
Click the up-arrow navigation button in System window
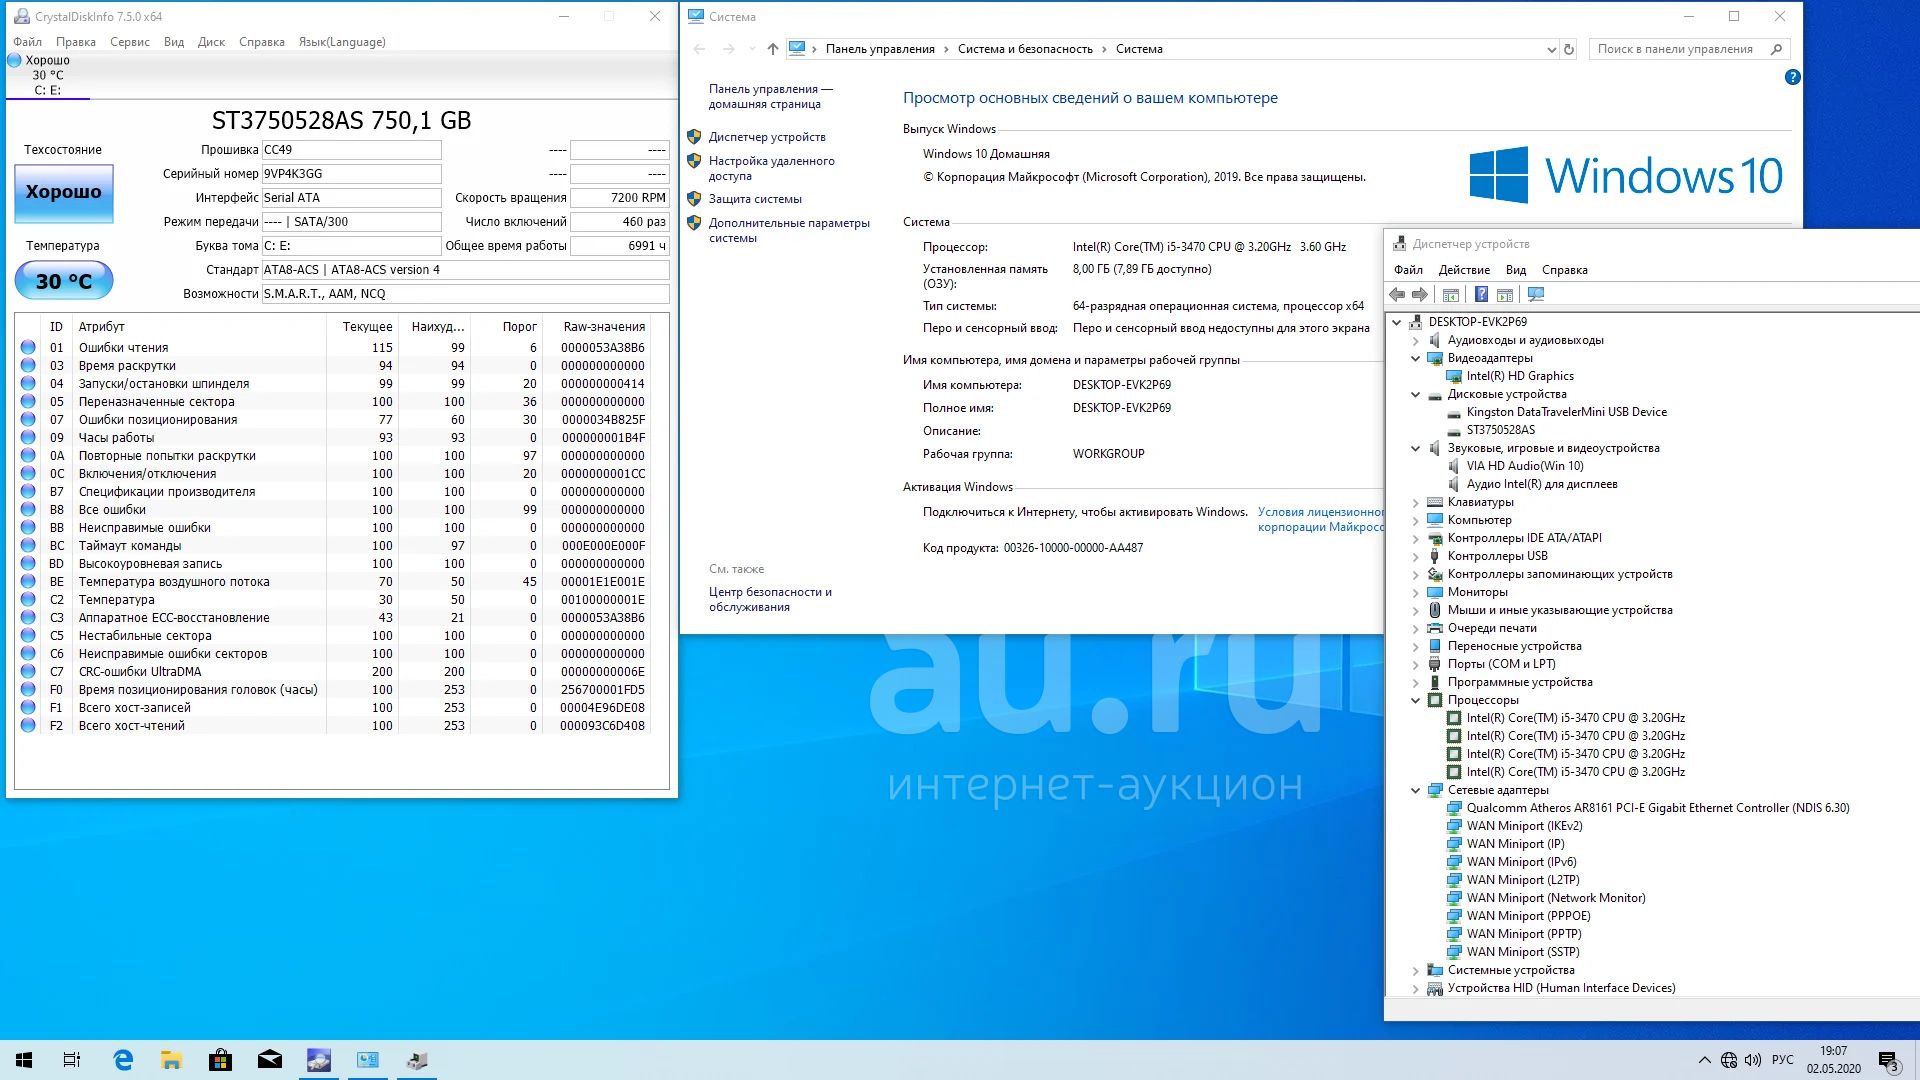[x=772, y=49]
